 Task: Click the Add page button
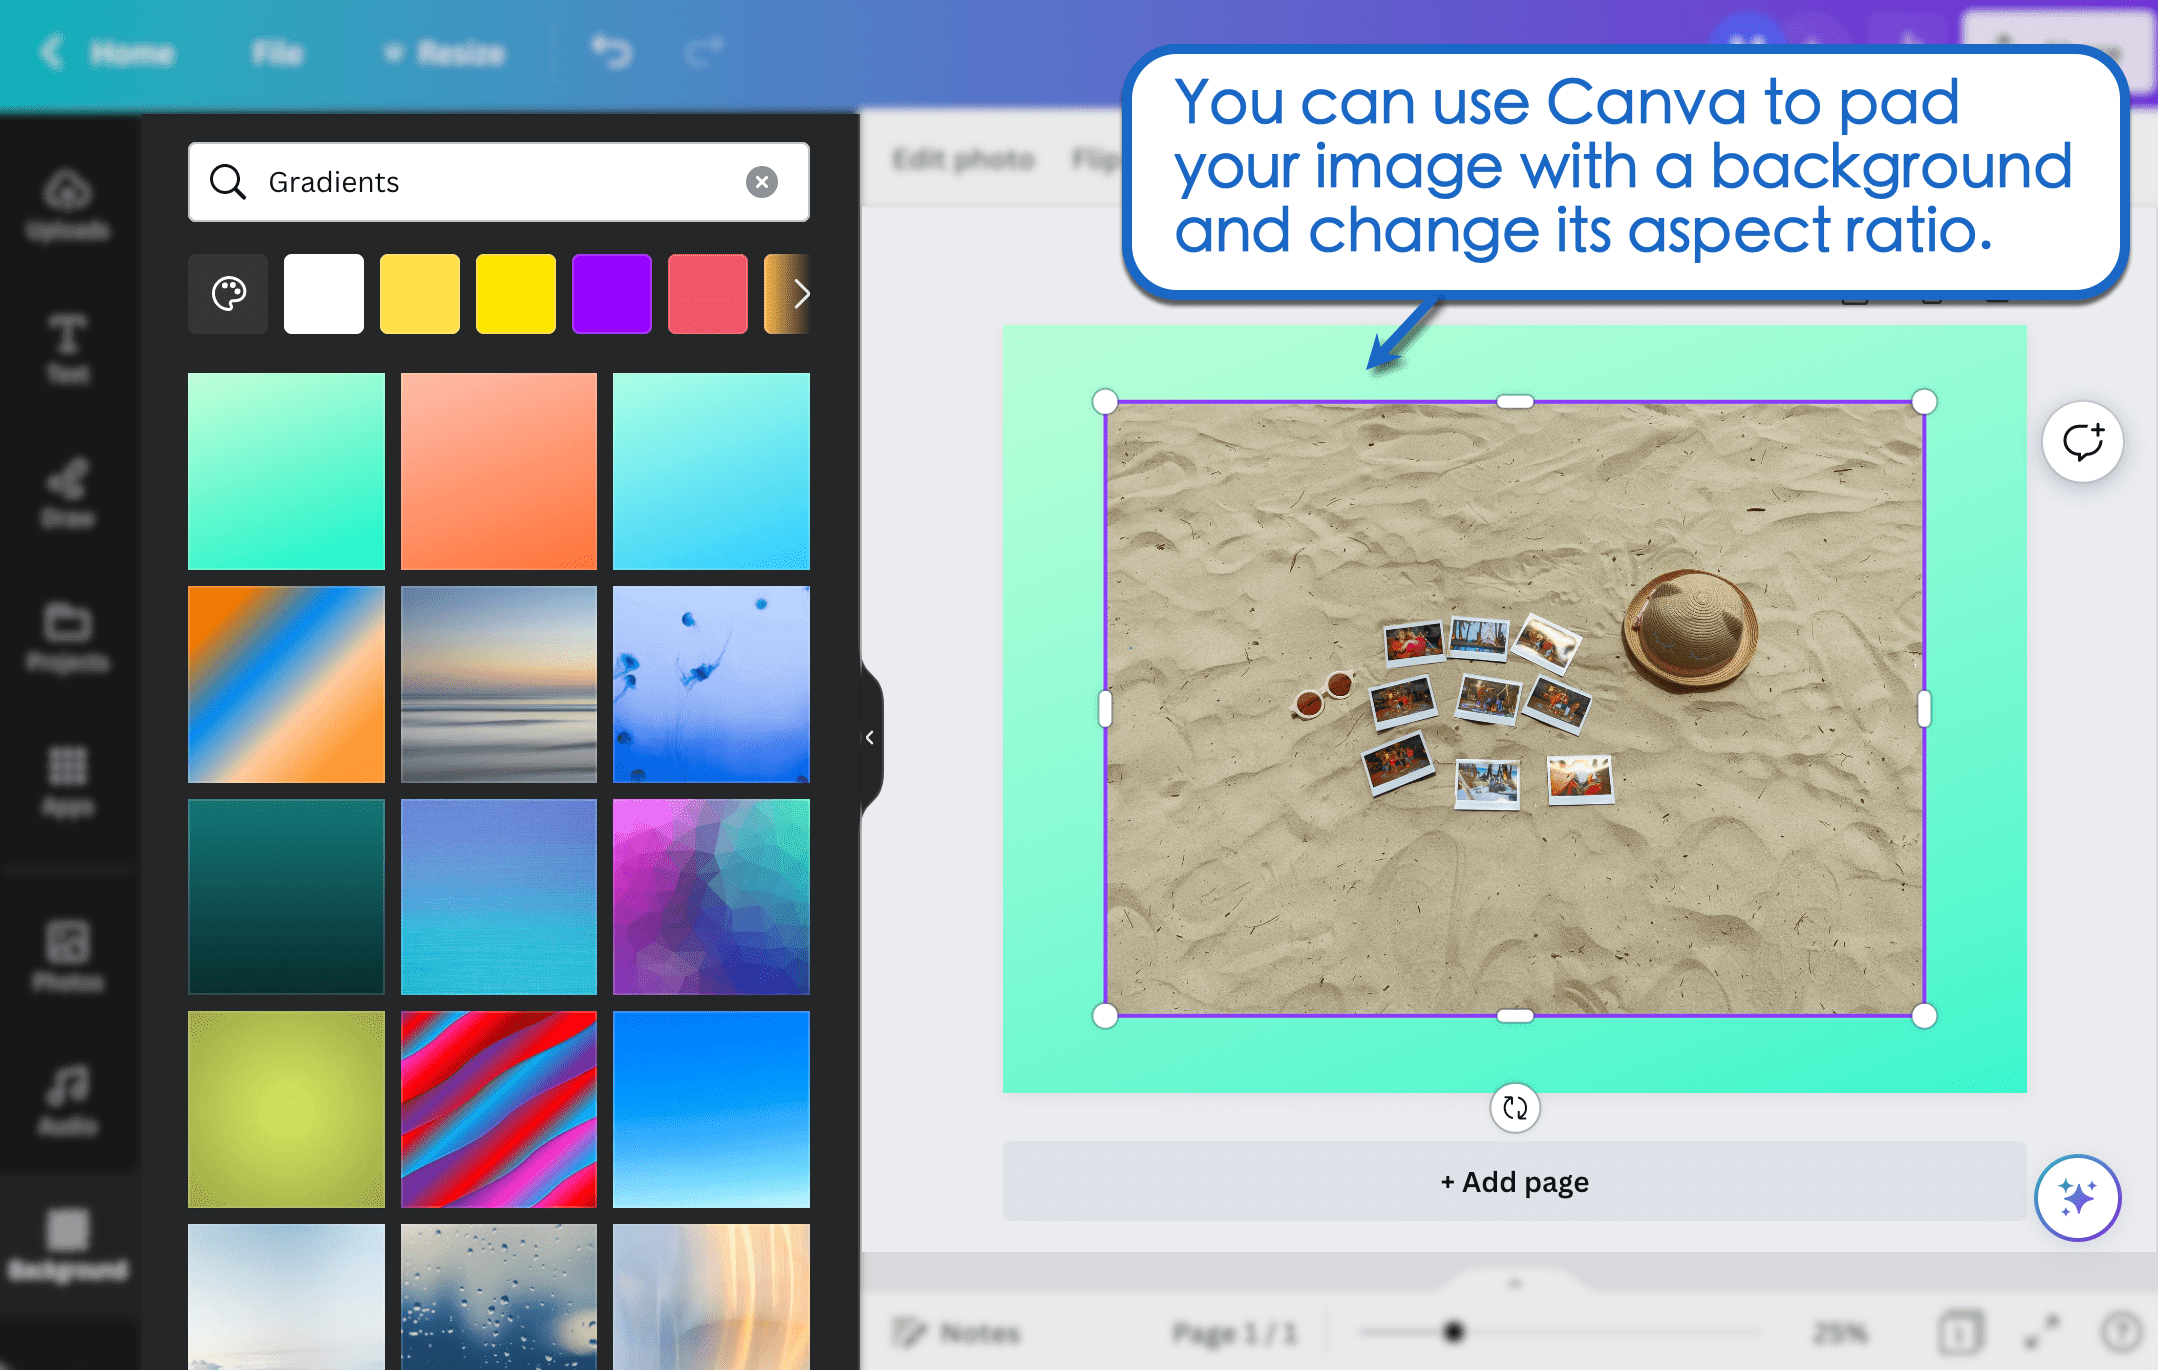click(1513, 1183)
